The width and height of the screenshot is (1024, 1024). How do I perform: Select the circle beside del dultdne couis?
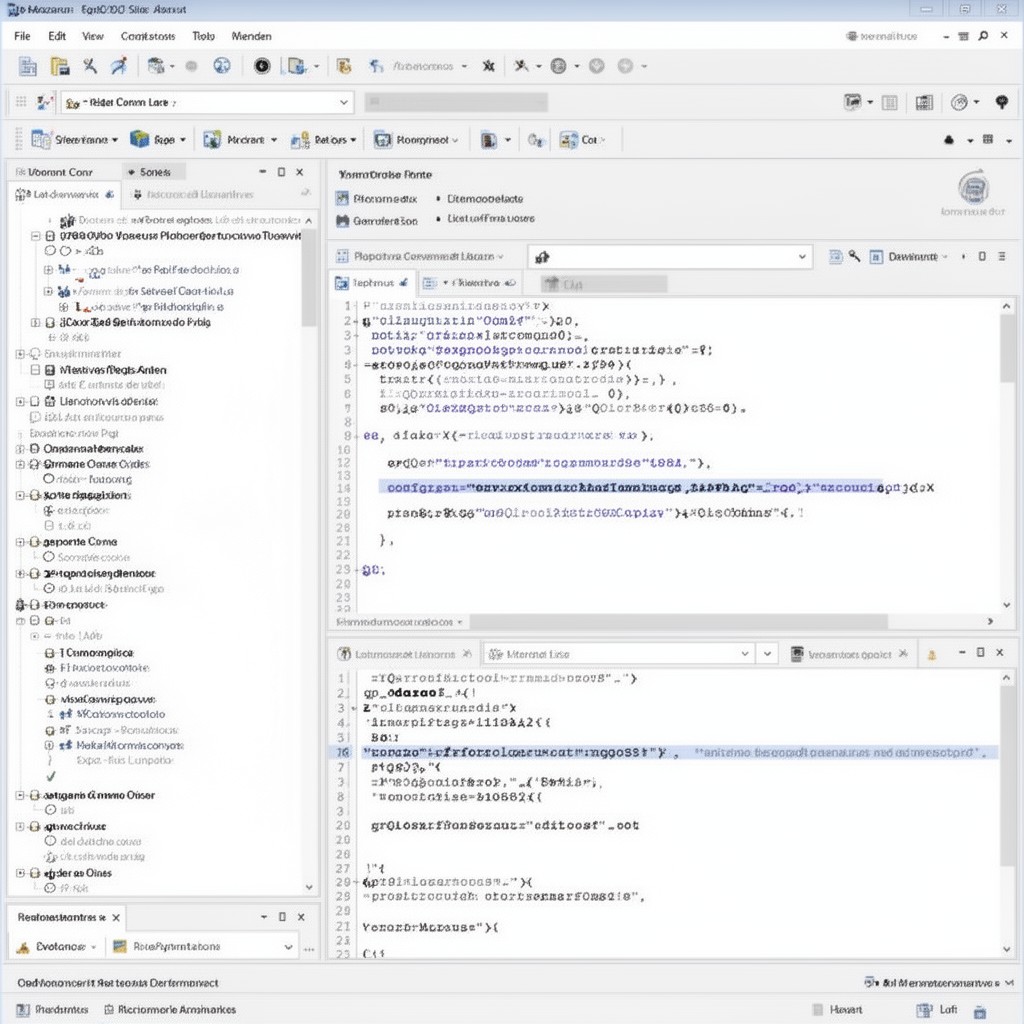pos(50,841)
